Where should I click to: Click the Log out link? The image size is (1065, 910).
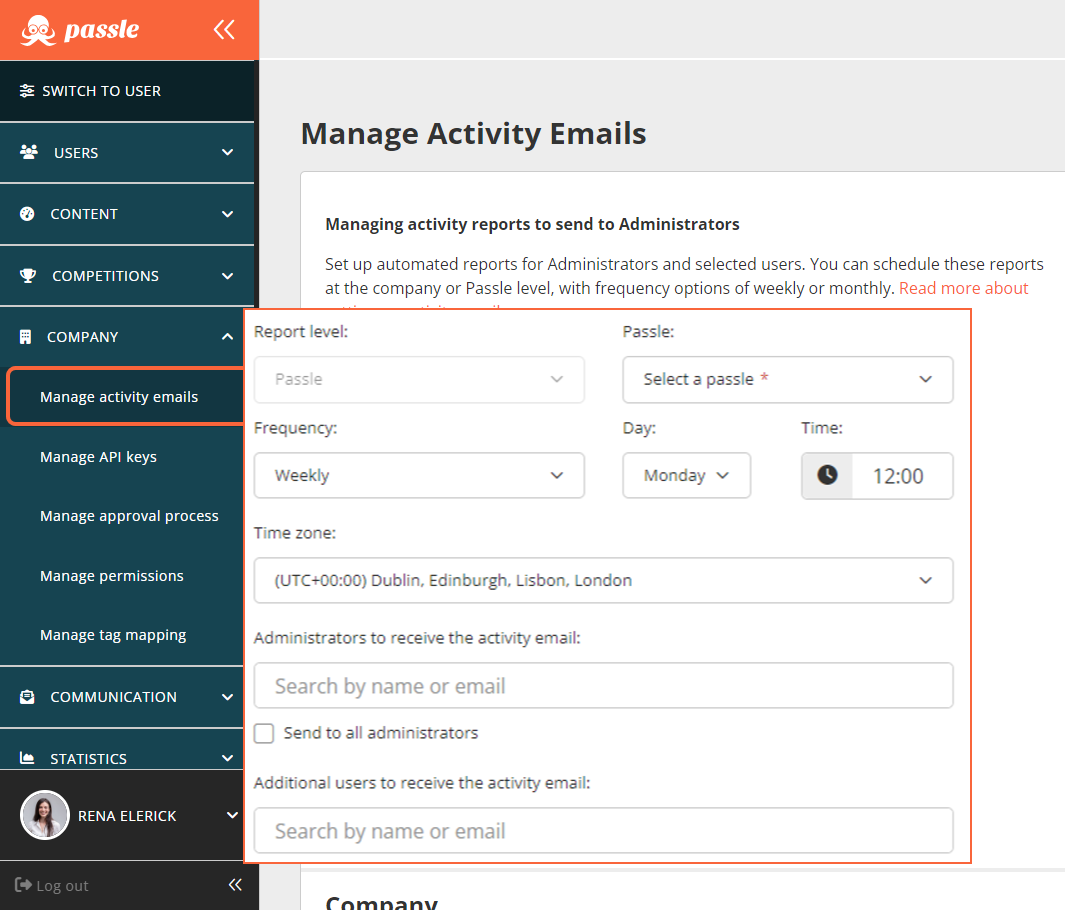(62, 886)
